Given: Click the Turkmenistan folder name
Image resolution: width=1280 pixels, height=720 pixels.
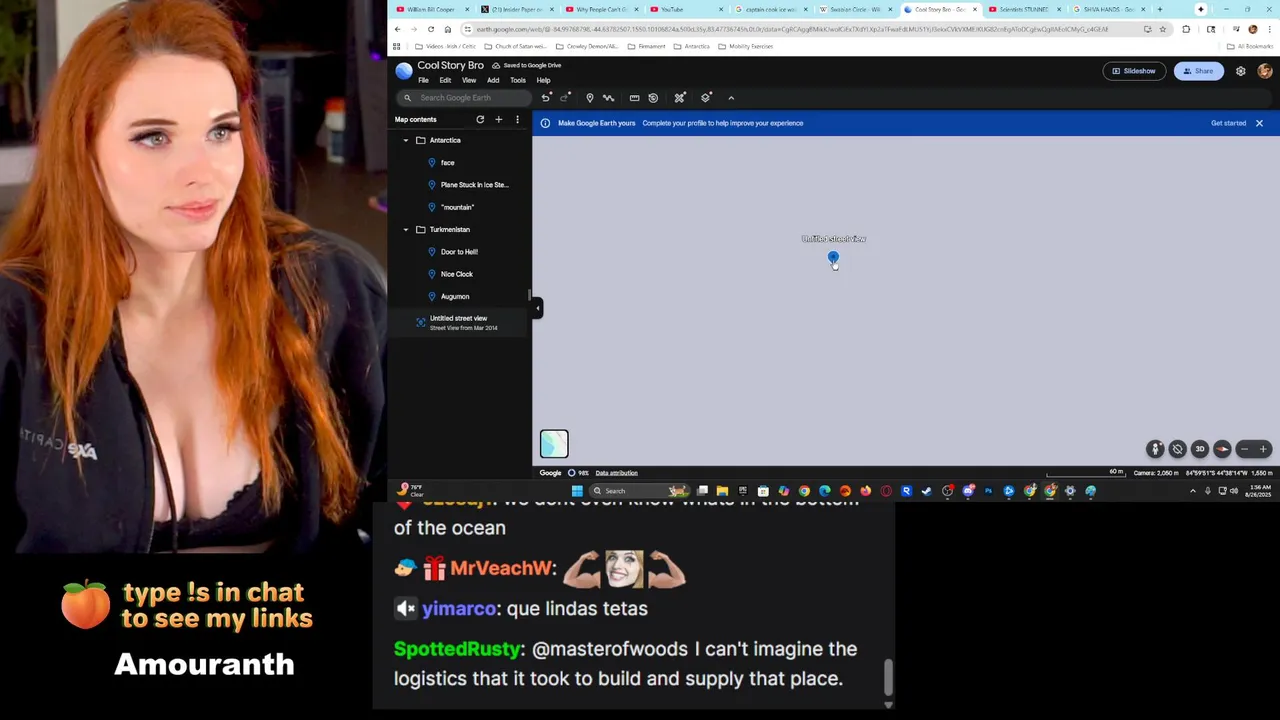Looking at the screenshot, I should [449, 230].
